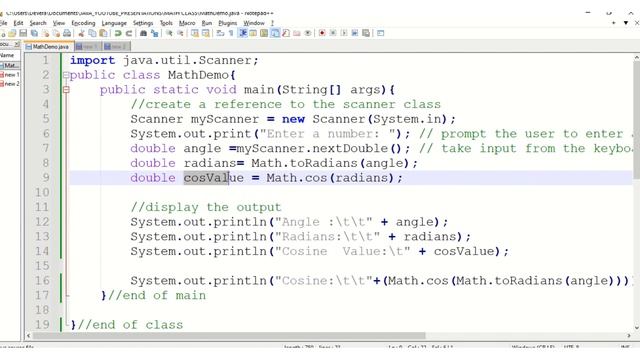640x360 pixels.
Task: Toggle synchronized vertical scrolling
Action: point(195,33)
